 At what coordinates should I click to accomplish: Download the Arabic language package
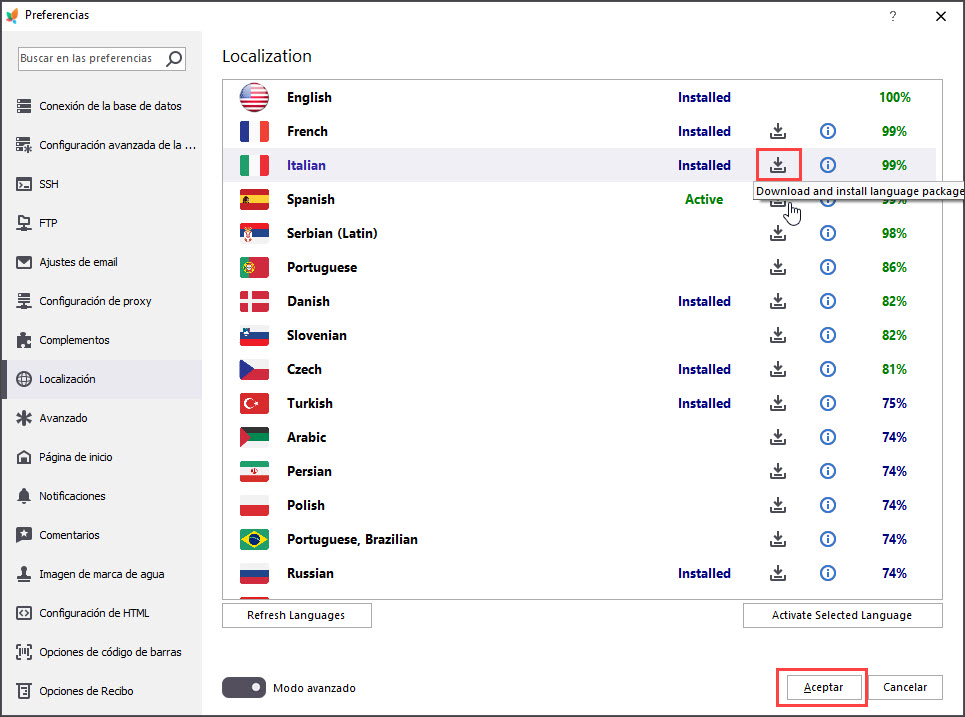pos(778,437)
